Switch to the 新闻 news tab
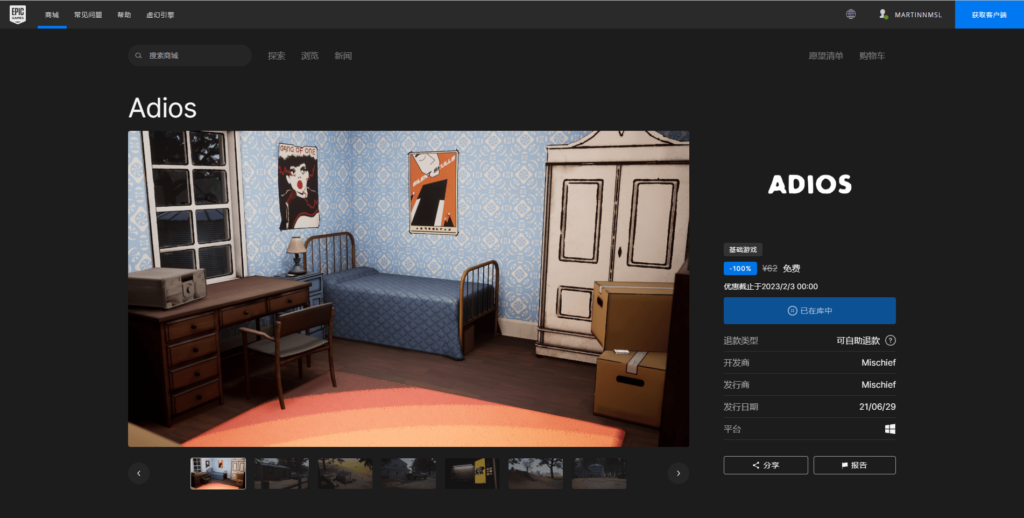Screen dimensions: 1024x518 coord(343,56)
